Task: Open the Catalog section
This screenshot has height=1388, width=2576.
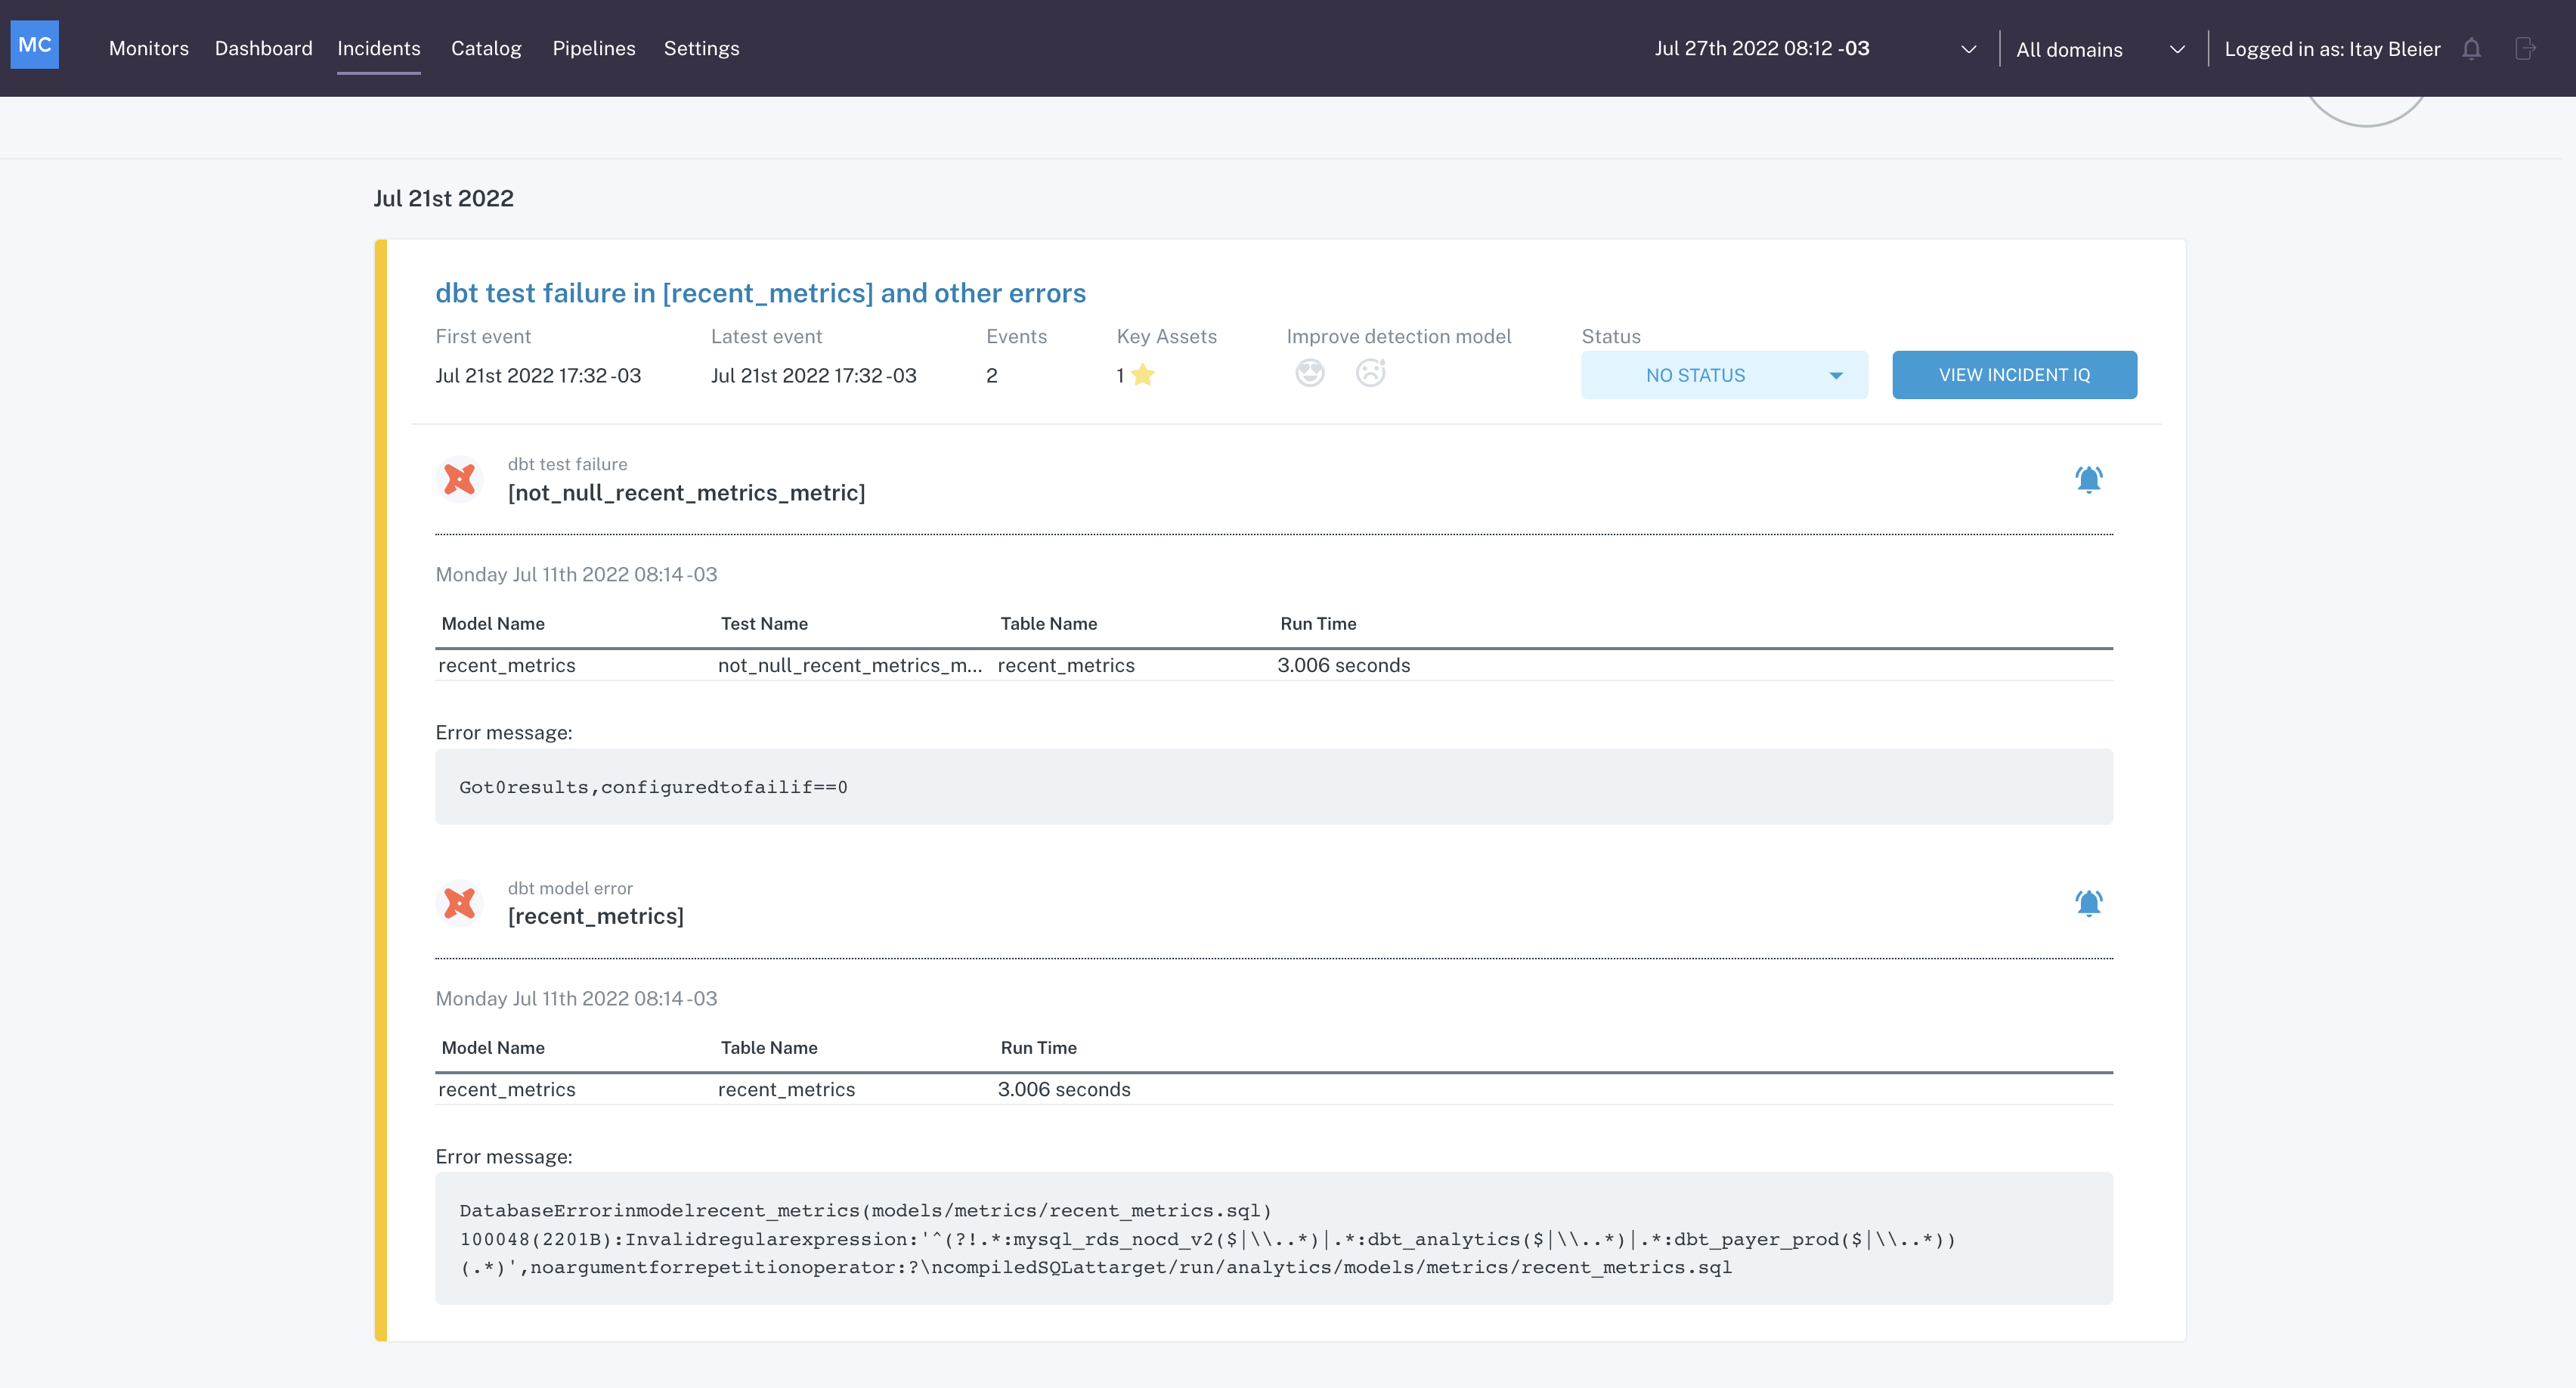Action: coord(486,48)
